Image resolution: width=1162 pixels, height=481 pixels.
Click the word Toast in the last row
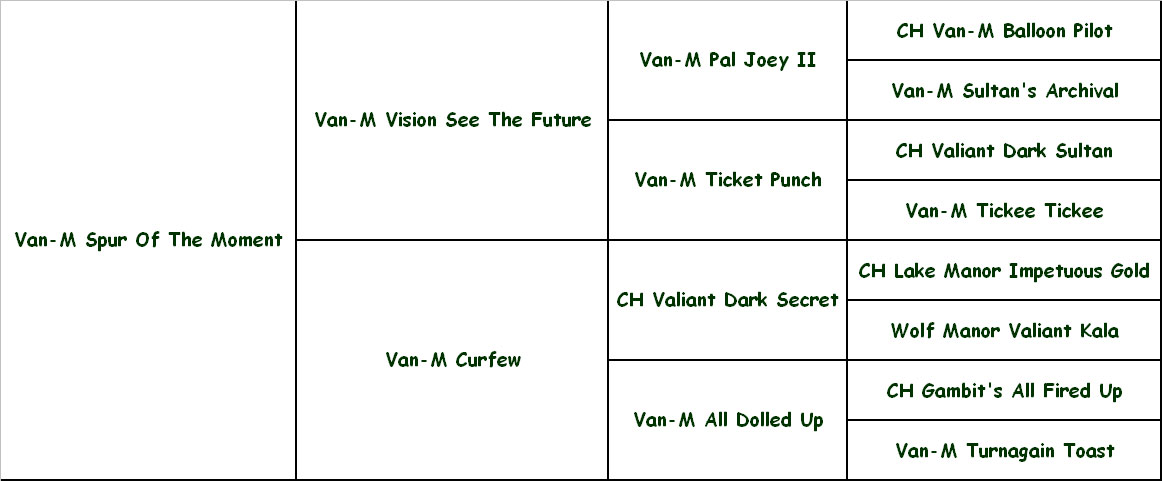tap(1089, 451)
